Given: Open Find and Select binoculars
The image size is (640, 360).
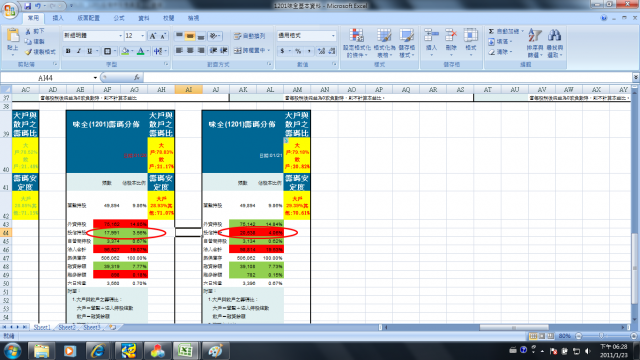Looking at the screenshot, I should 554,42.
